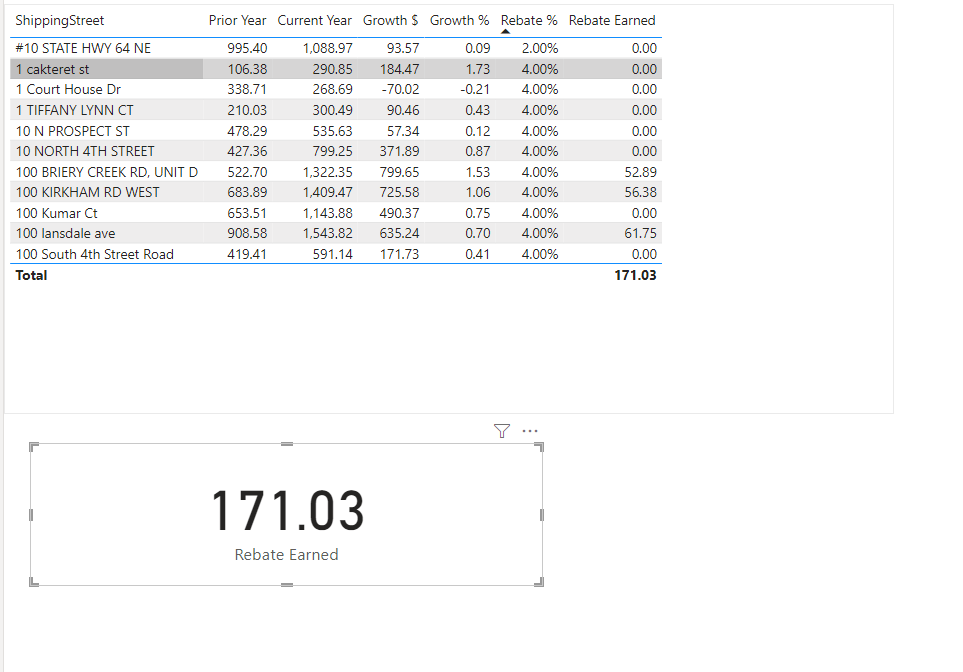Viewport: 963px width, 672px height.
Task: Grab the card's bottom-center edge handle
Action: [287, 585]
